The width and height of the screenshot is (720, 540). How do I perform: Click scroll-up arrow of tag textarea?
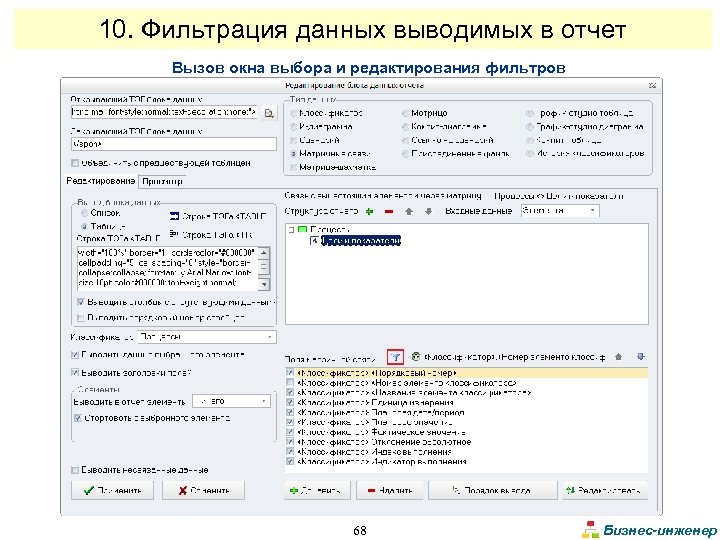point(264,252)
